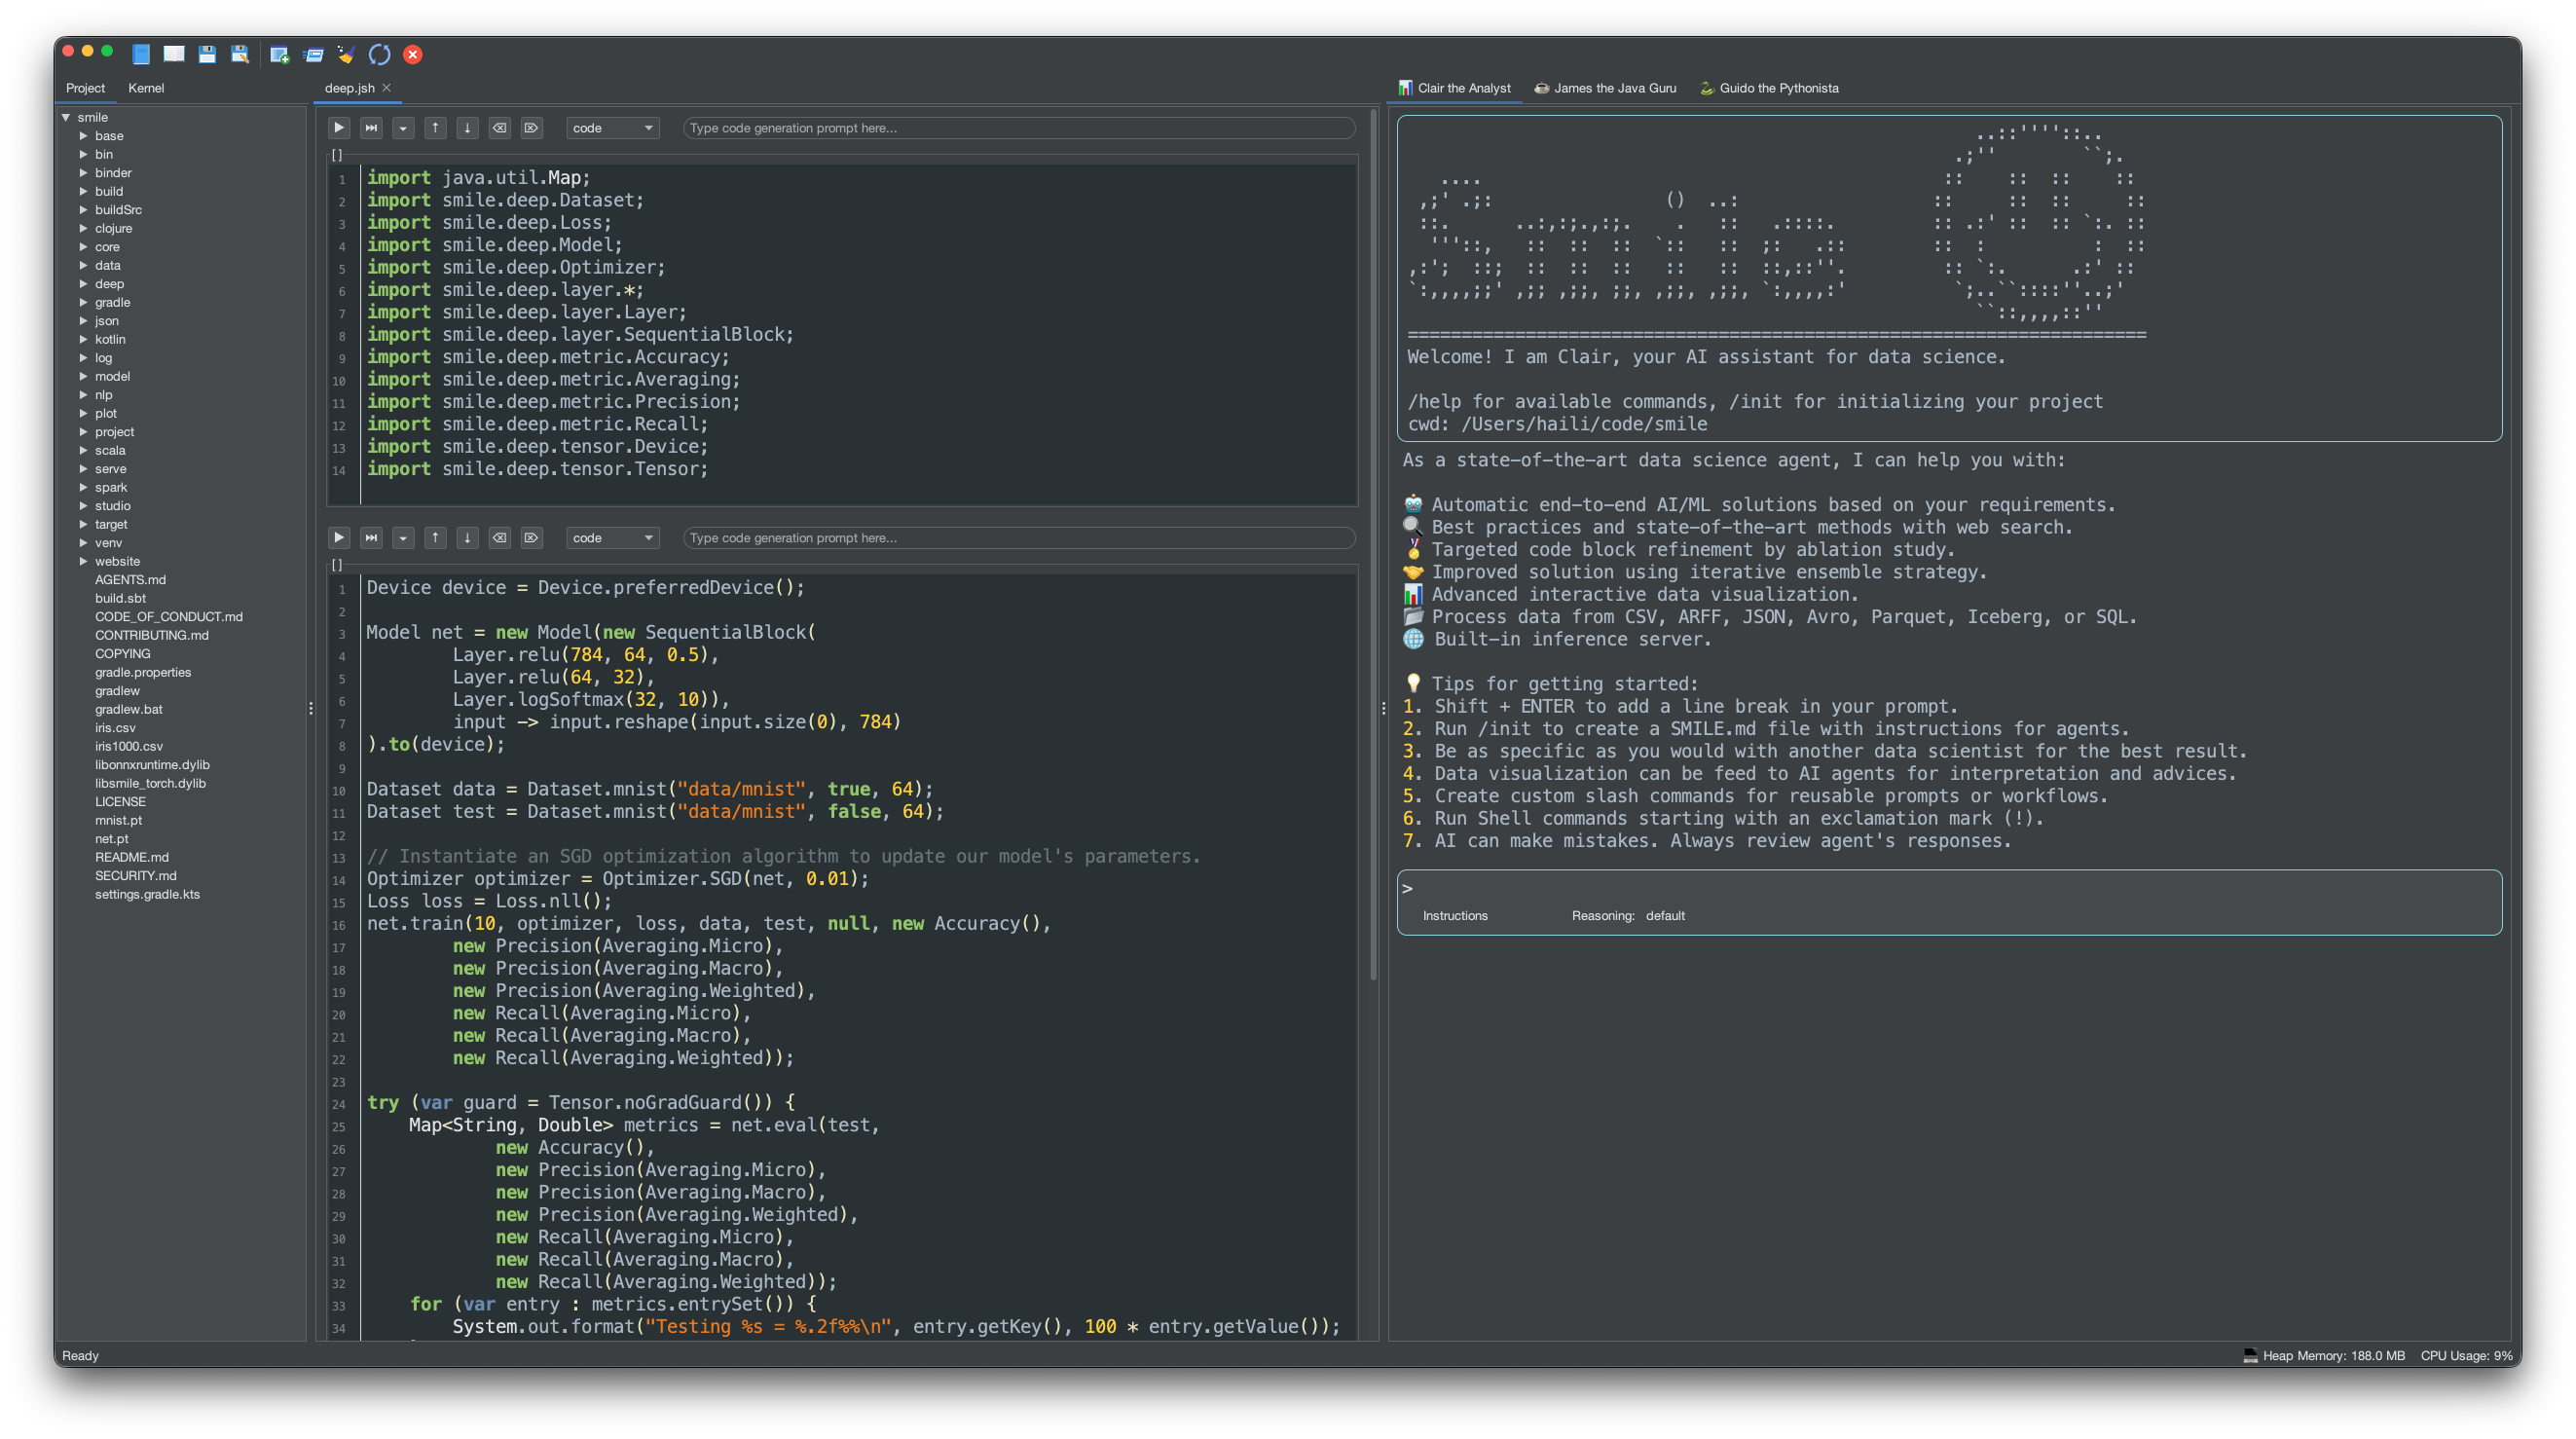Close the deep.jsh tab

[386, 88]
